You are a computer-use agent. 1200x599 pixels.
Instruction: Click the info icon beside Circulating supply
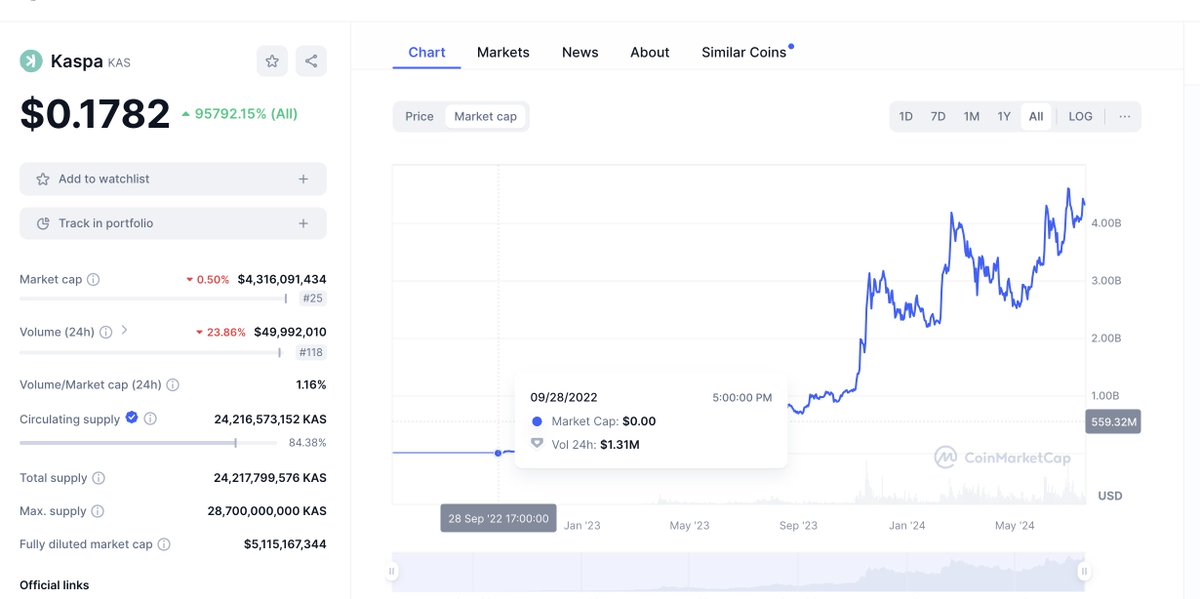[150, 419]
